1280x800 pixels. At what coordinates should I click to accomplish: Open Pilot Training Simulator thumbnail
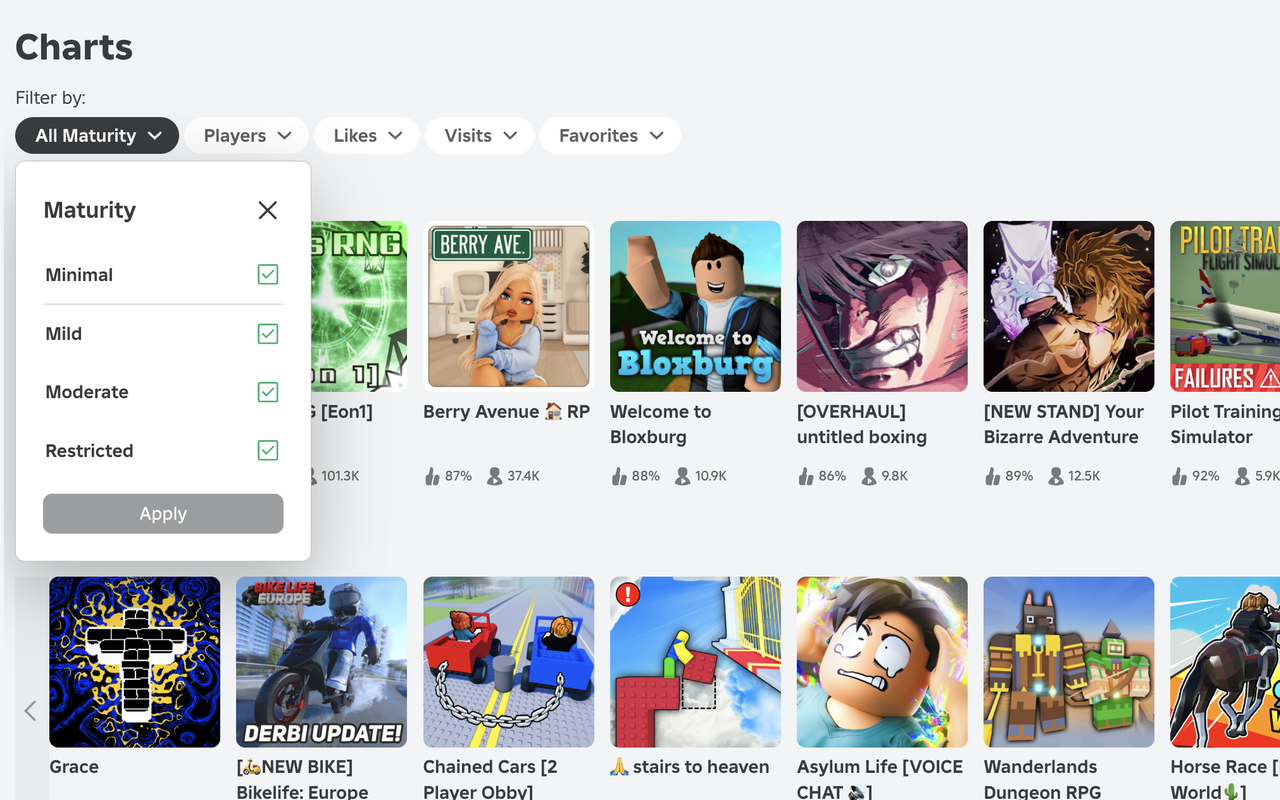coord(1225,306)
